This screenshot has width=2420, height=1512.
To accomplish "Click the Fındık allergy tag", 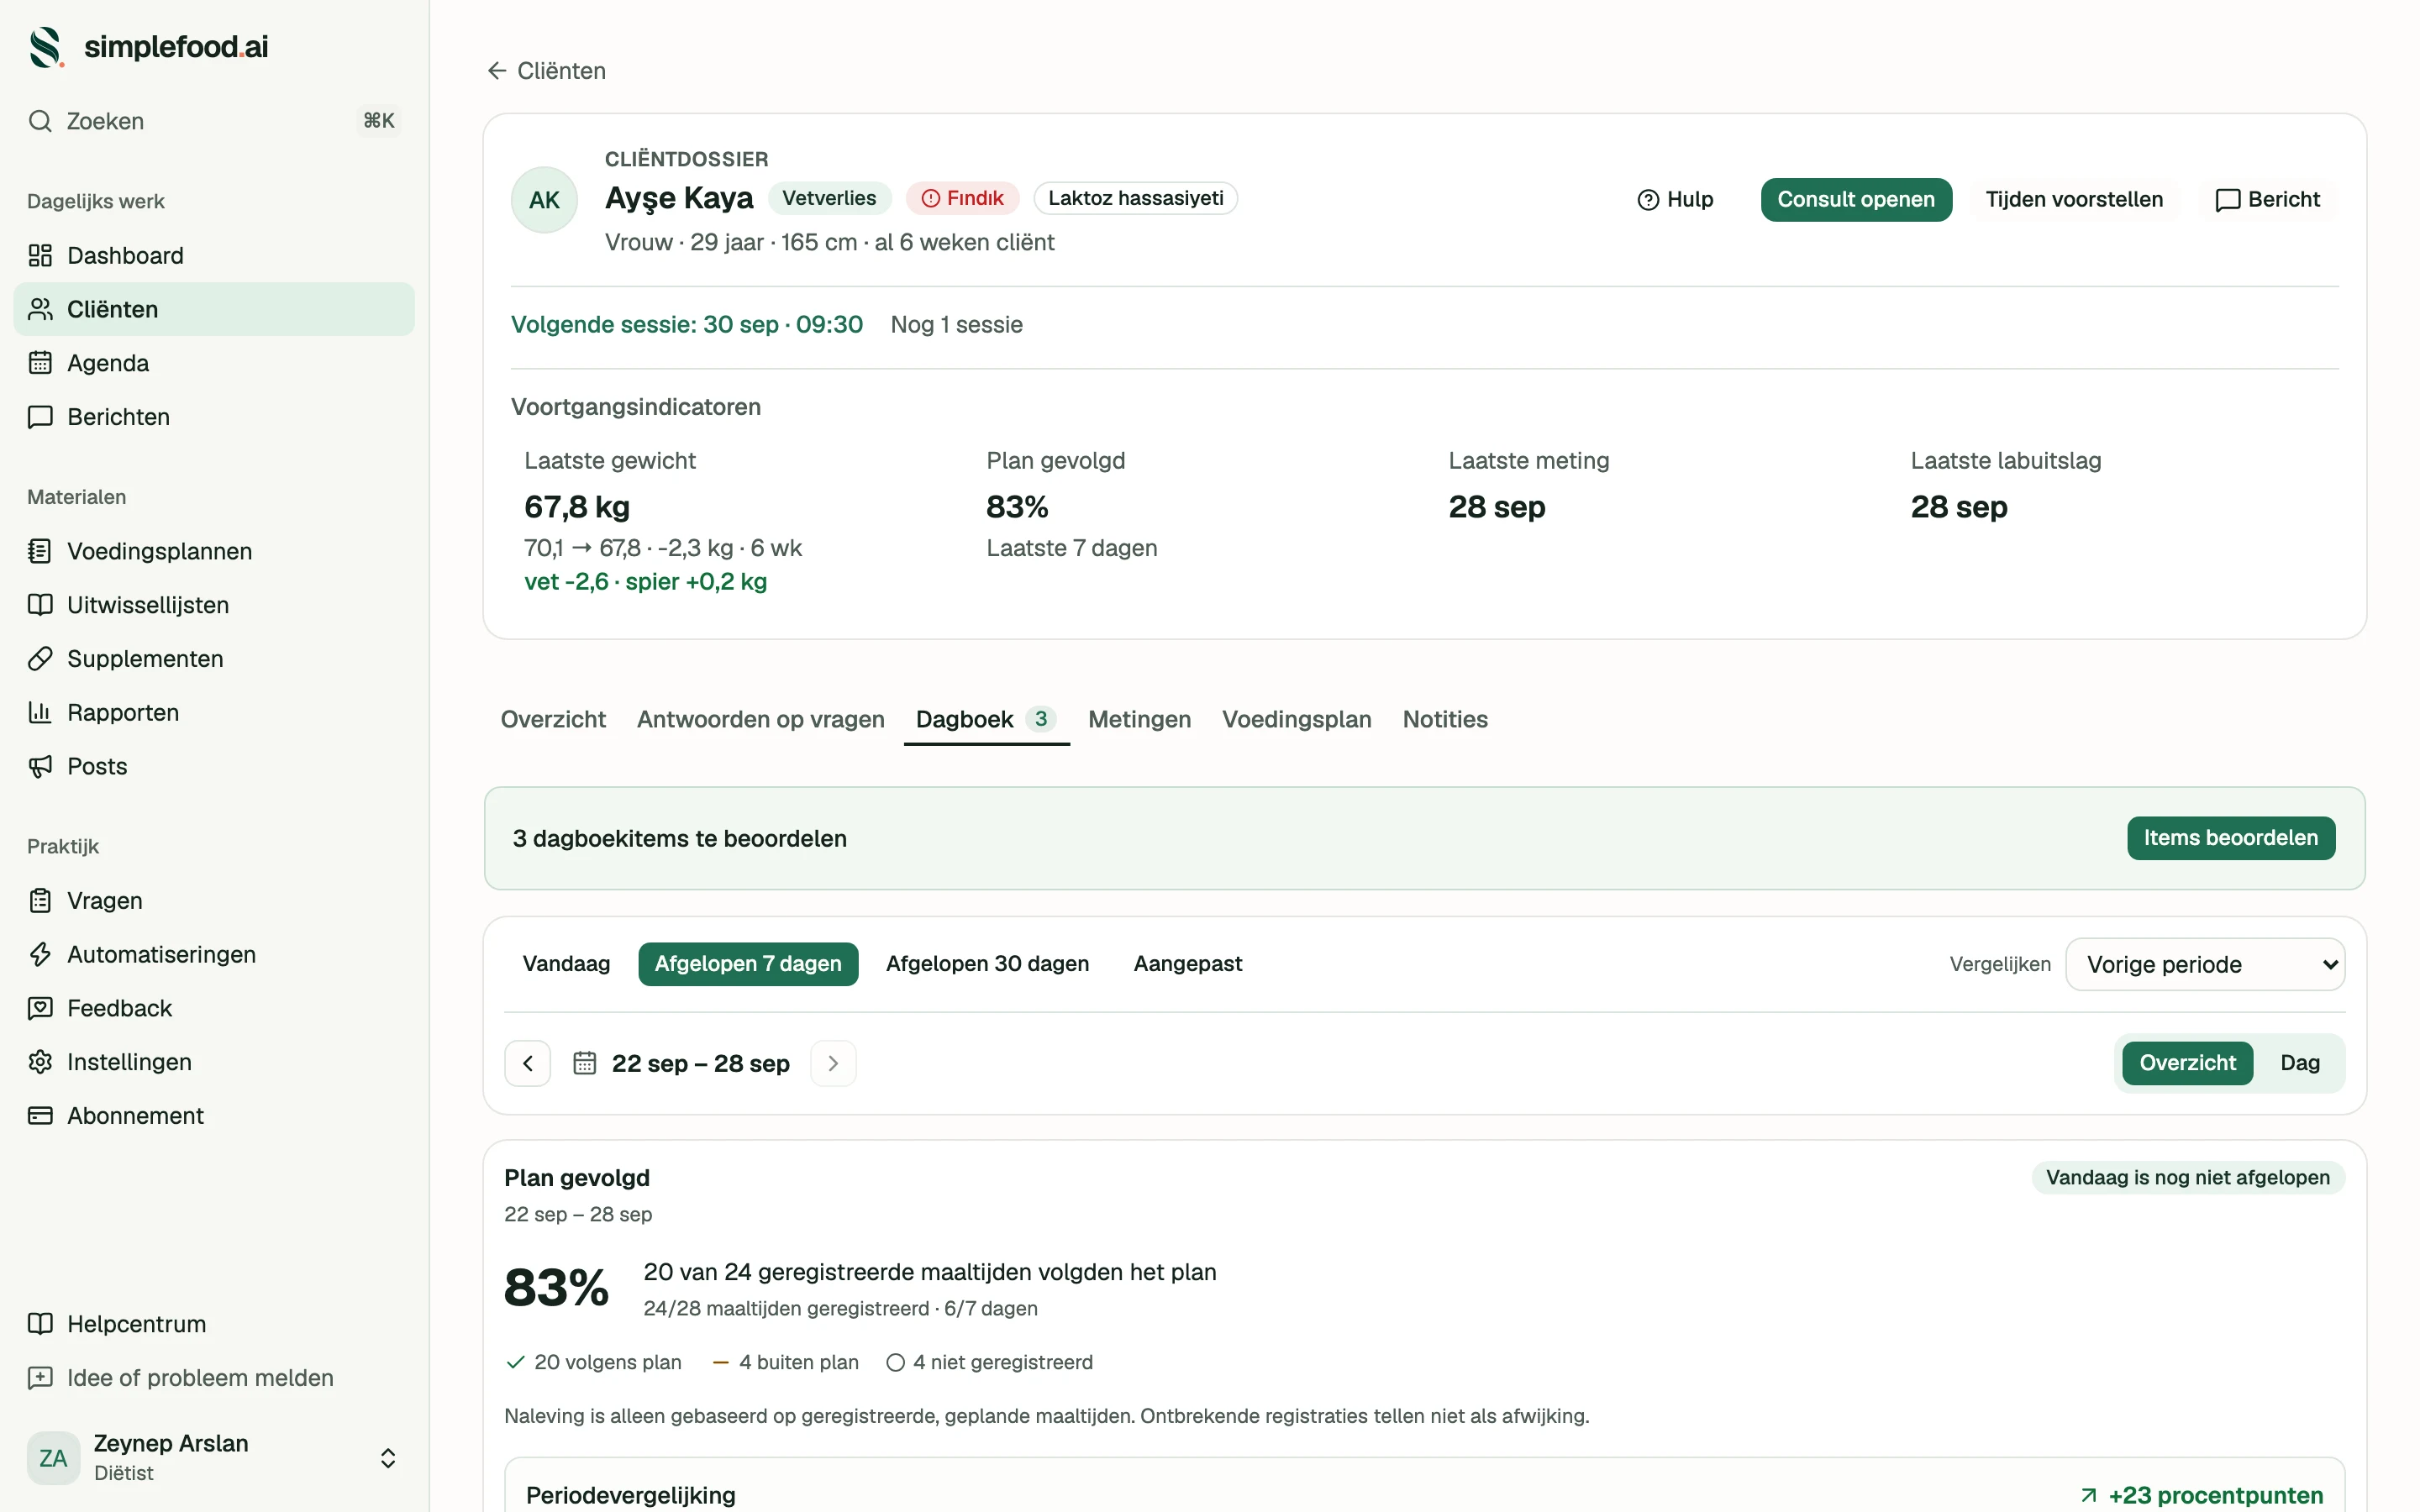I will [x=962, y=198].
